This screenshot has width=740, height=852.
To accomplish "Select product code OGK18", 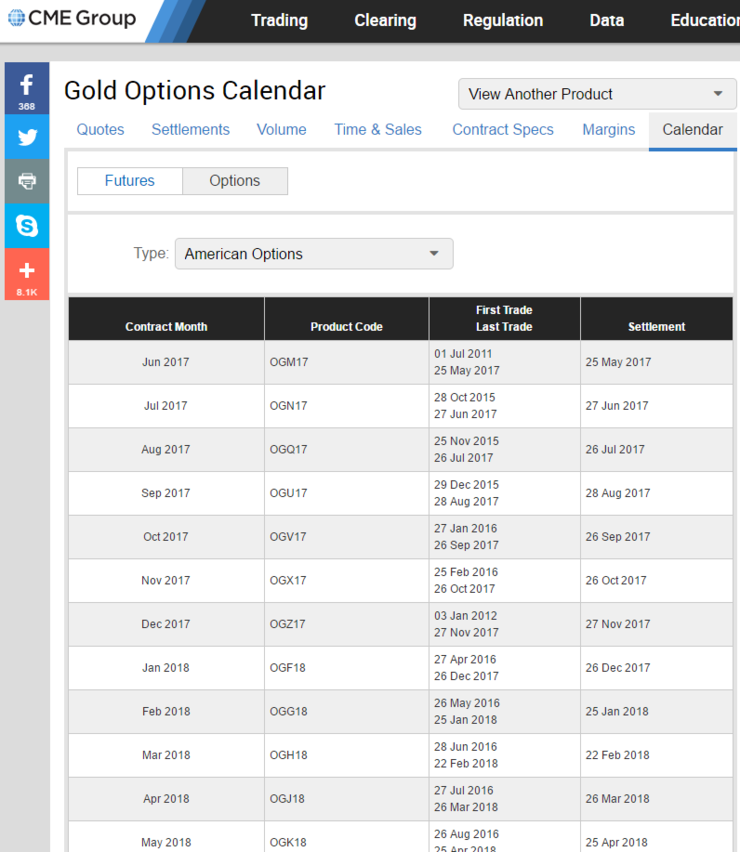I will click(289, 843).
